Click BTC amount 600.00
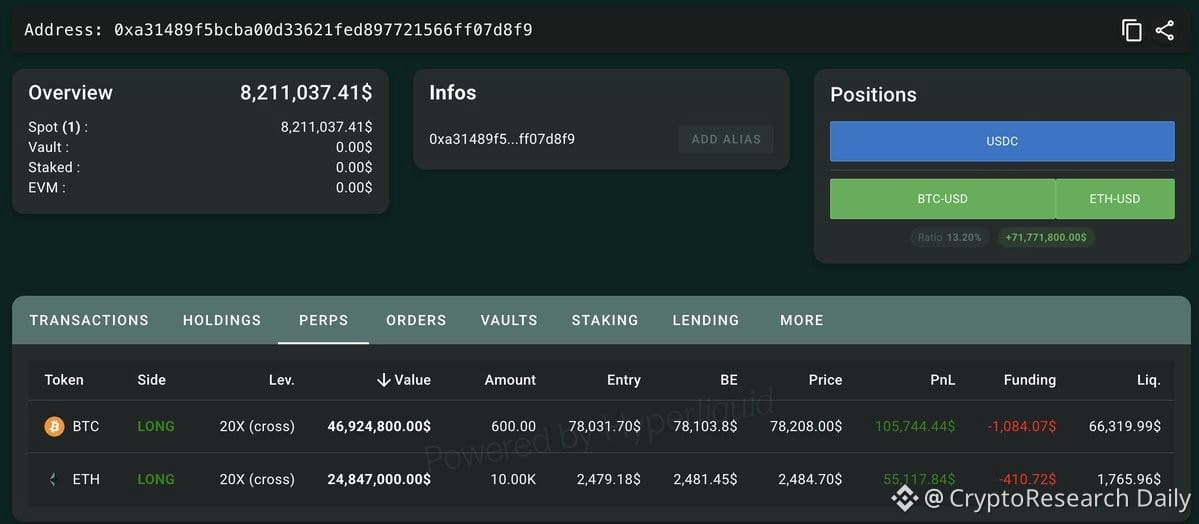Image resolution: width=1199 pixels, height=524 pixels. tap(515, 426)
